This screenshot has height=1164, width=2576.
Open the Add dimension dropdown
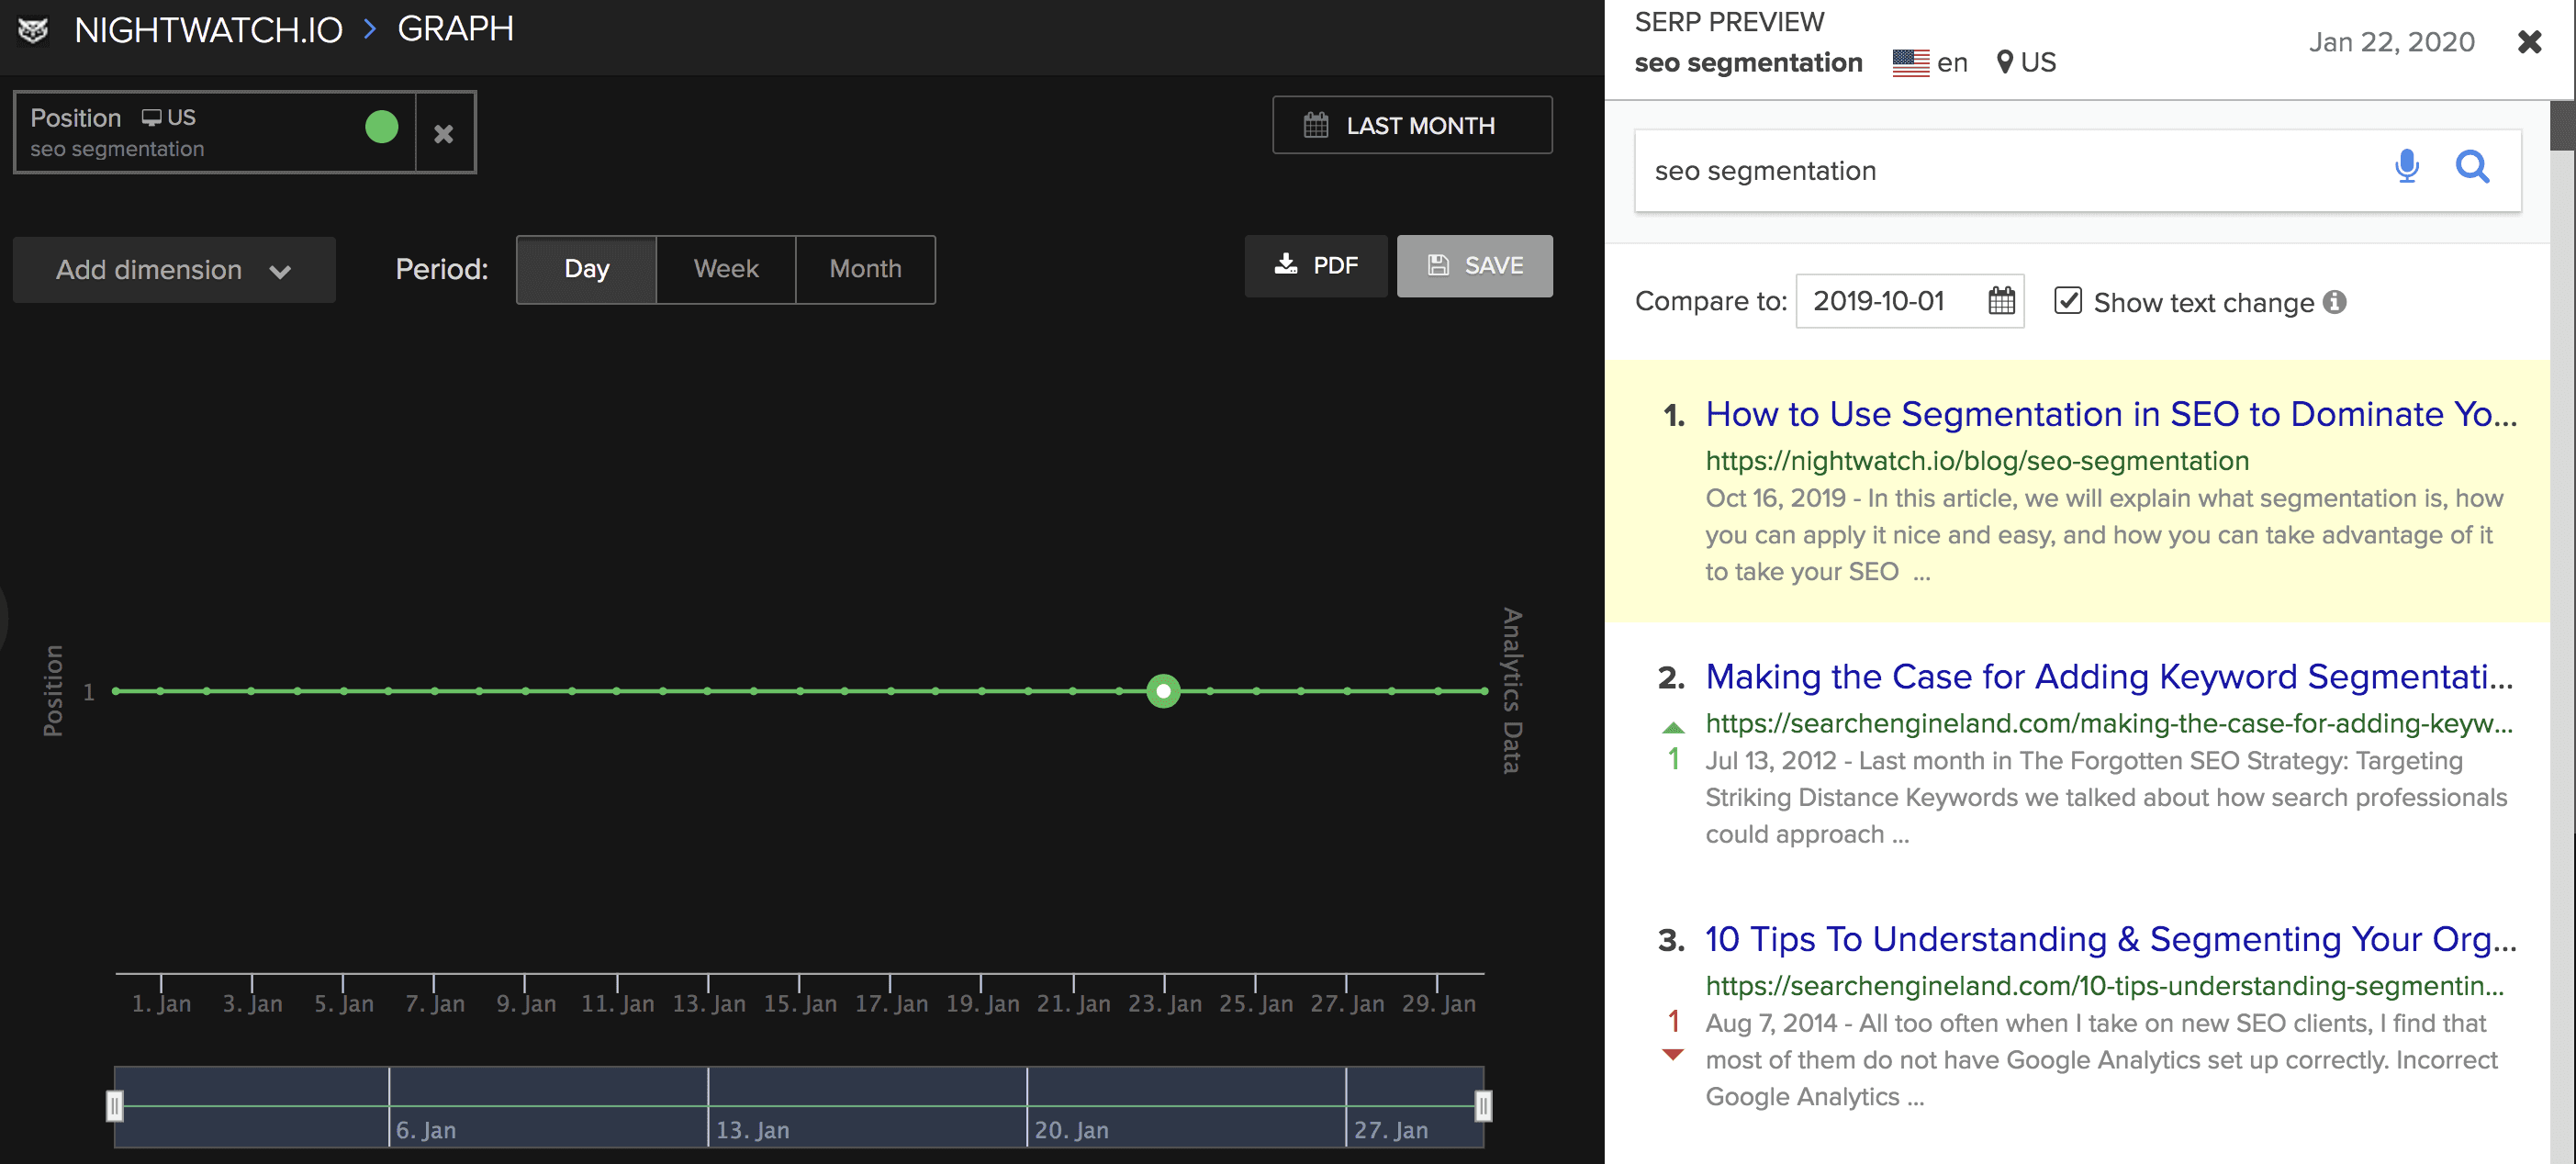click(x=172, y=269)
